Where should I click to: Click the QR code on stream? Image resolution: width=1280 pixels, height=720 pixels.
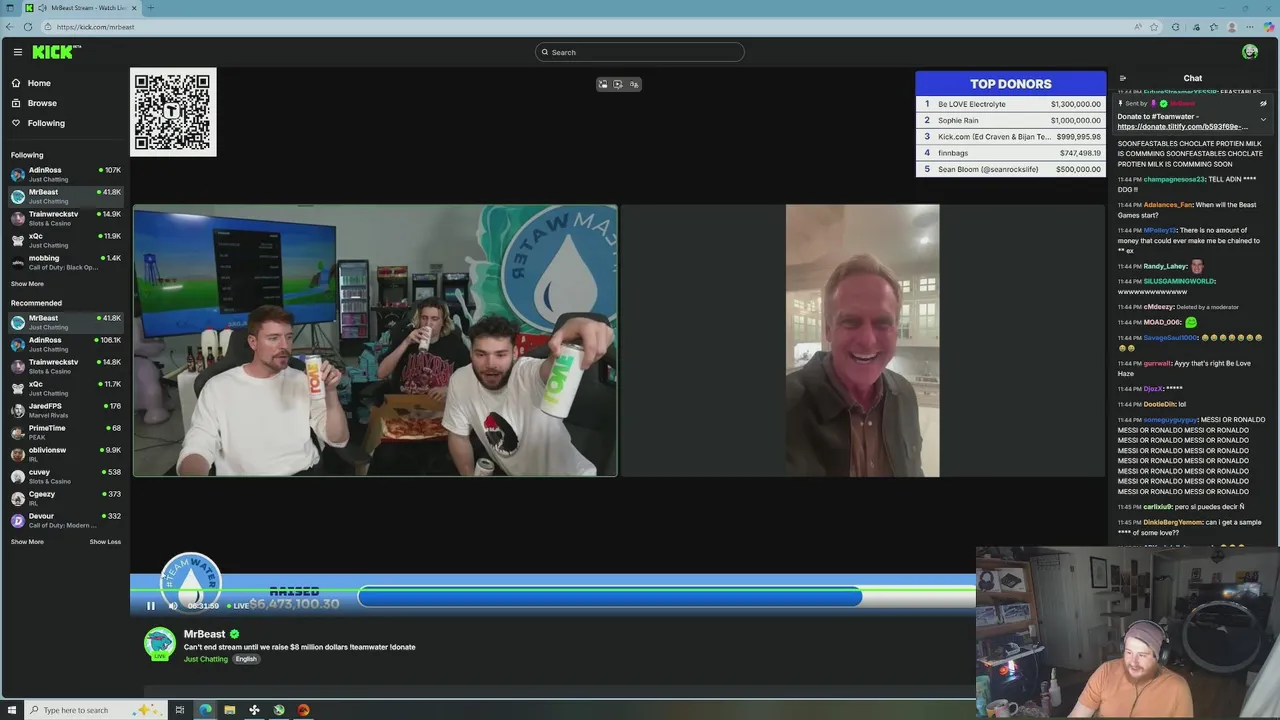173,112
